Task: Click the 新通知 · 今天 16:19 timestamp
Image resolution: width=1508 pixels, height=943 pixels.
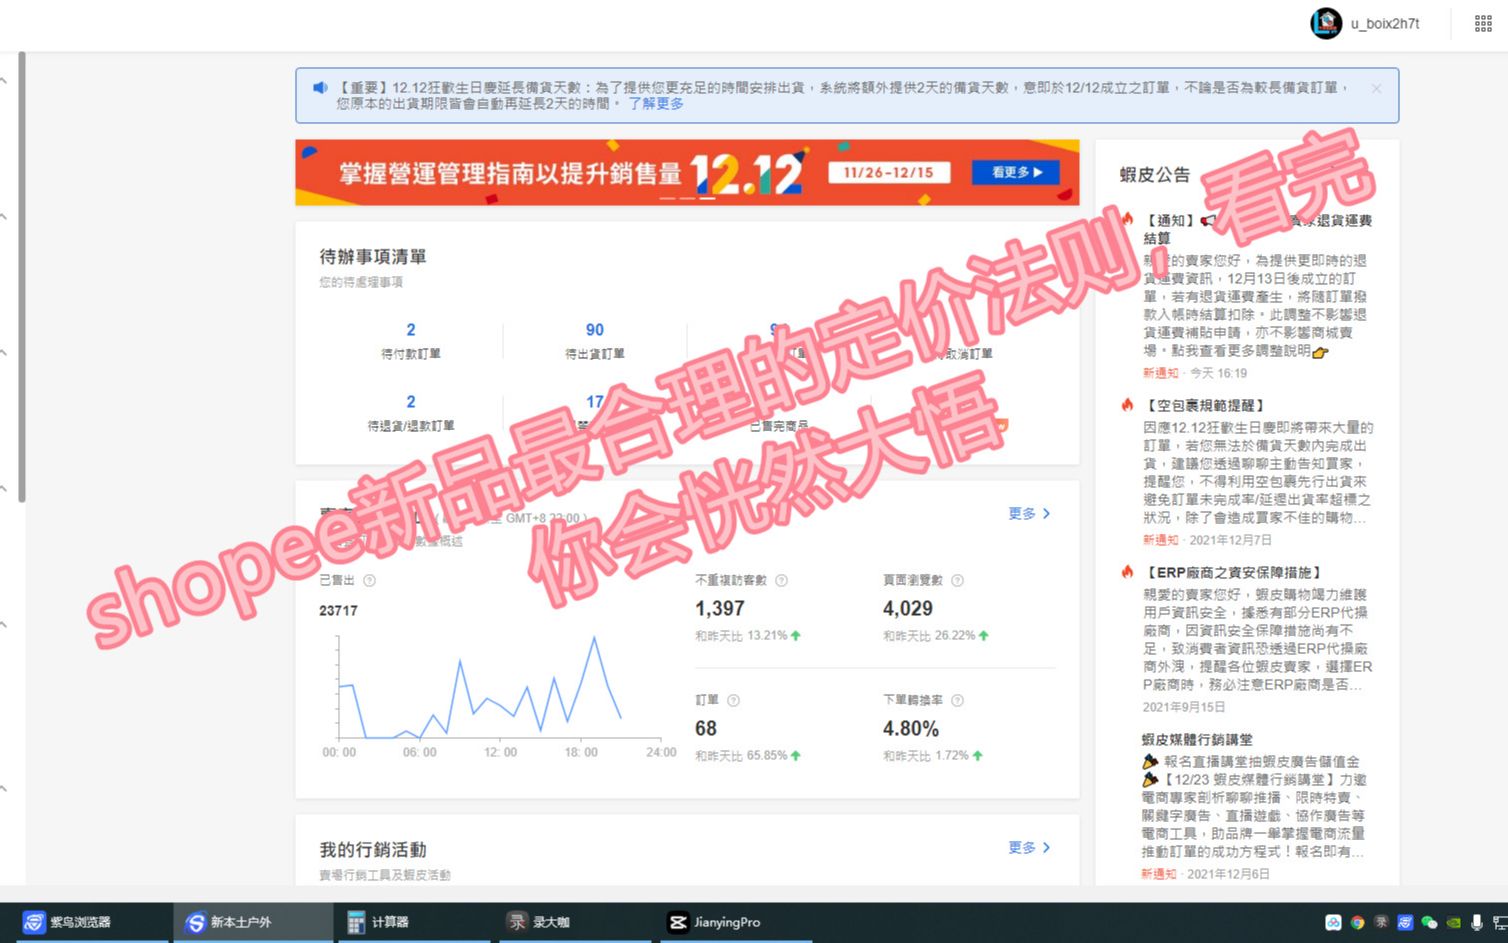Action: (1195, 373)
